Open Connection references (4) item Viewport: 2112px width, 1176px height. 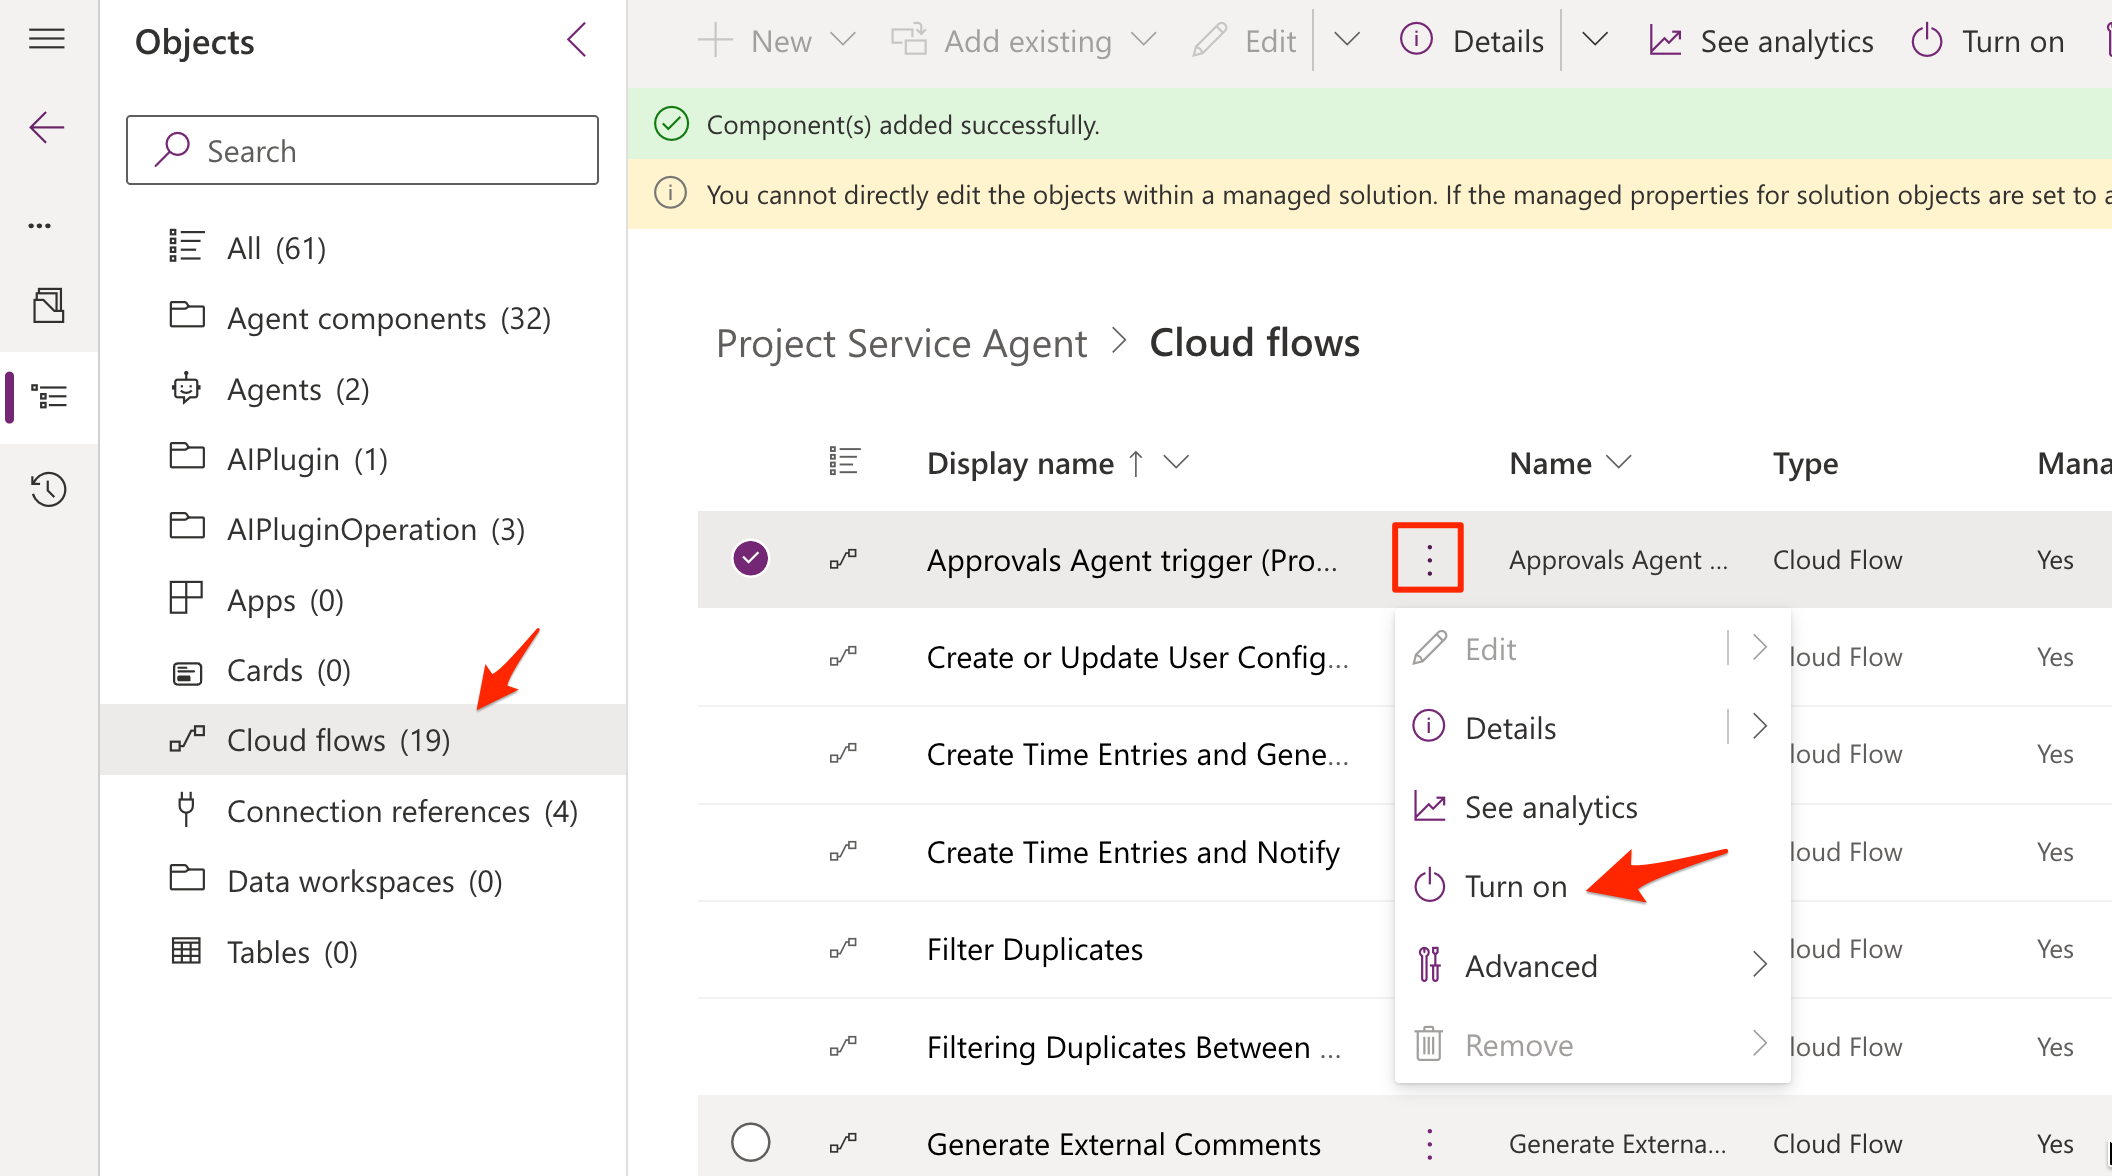363,811
